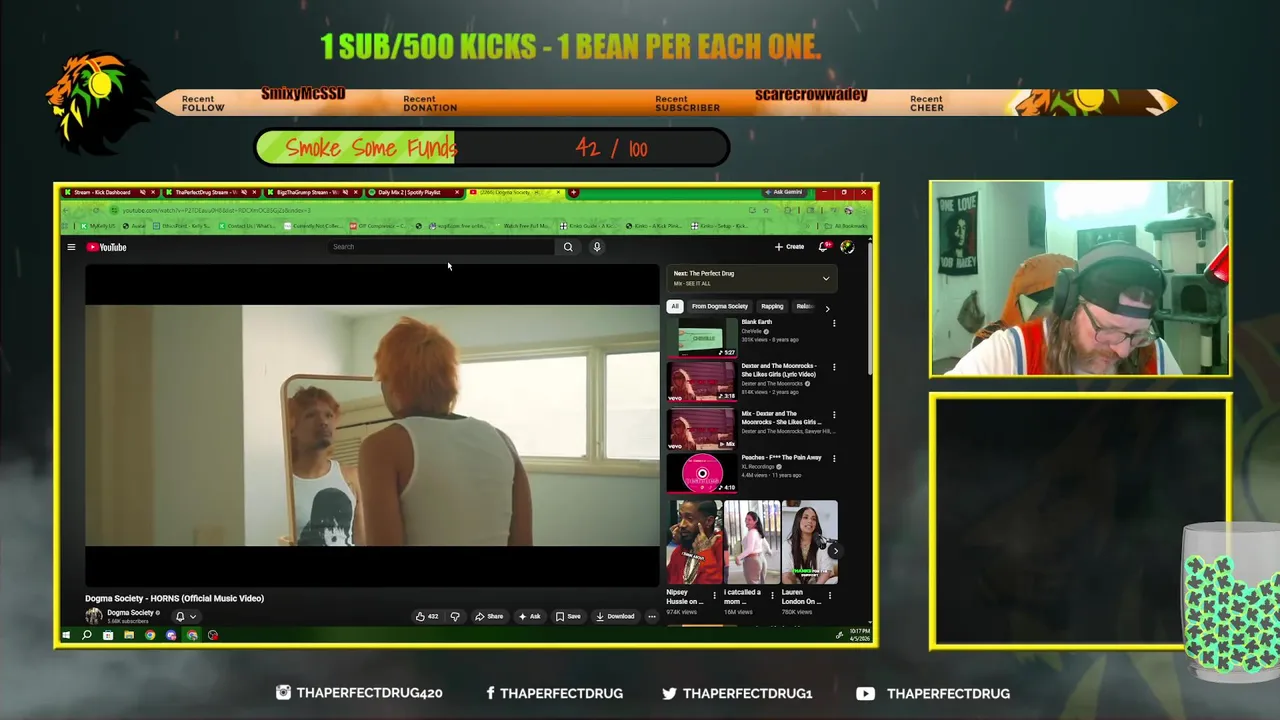1280x720 pixels.
Task: Click the YouTube logo
Action: tap(106, 247)
